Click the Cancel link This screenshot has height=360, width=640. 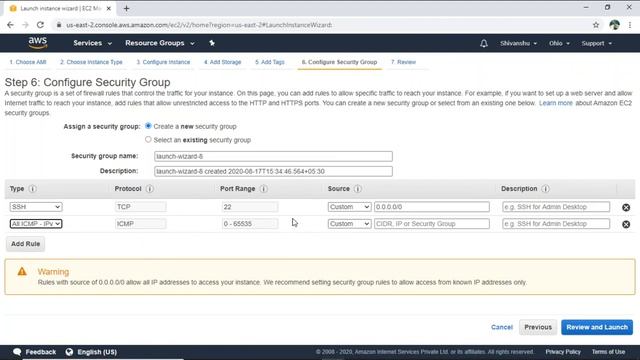point(502,327)
